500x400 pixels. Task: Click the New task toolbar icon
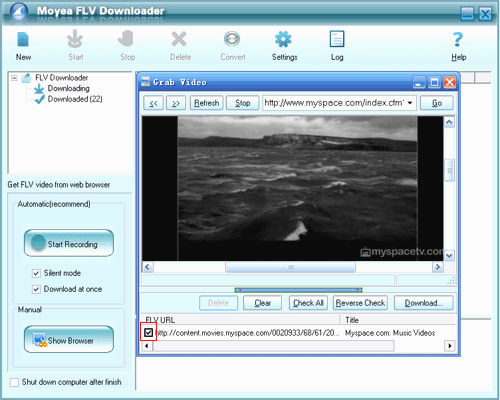tap(23, 40)
